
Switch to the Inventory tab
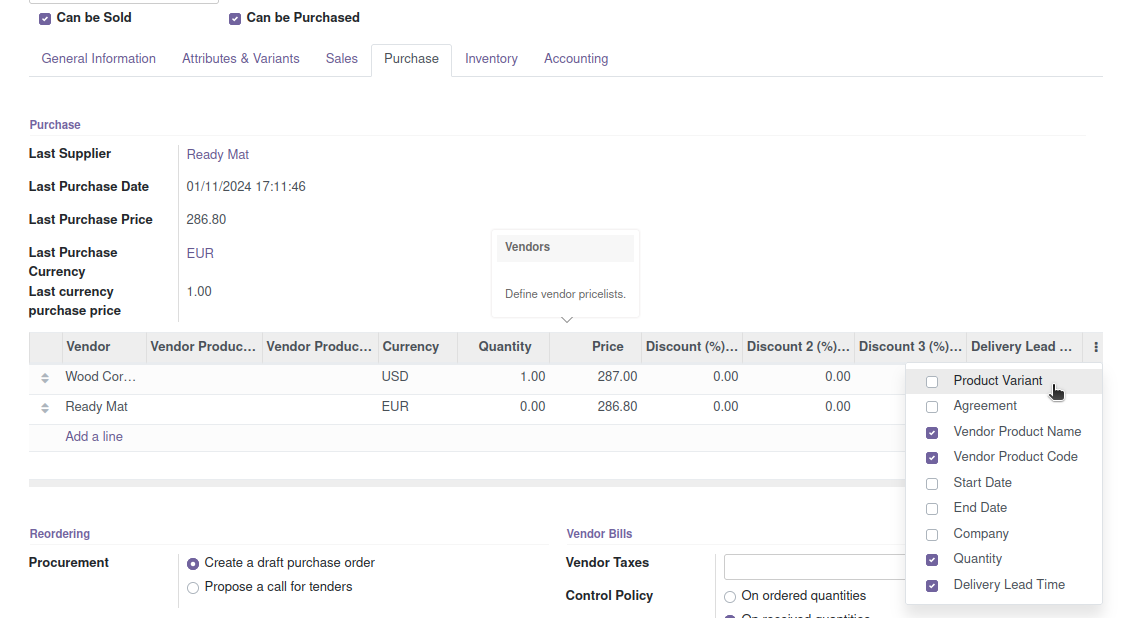491,59
